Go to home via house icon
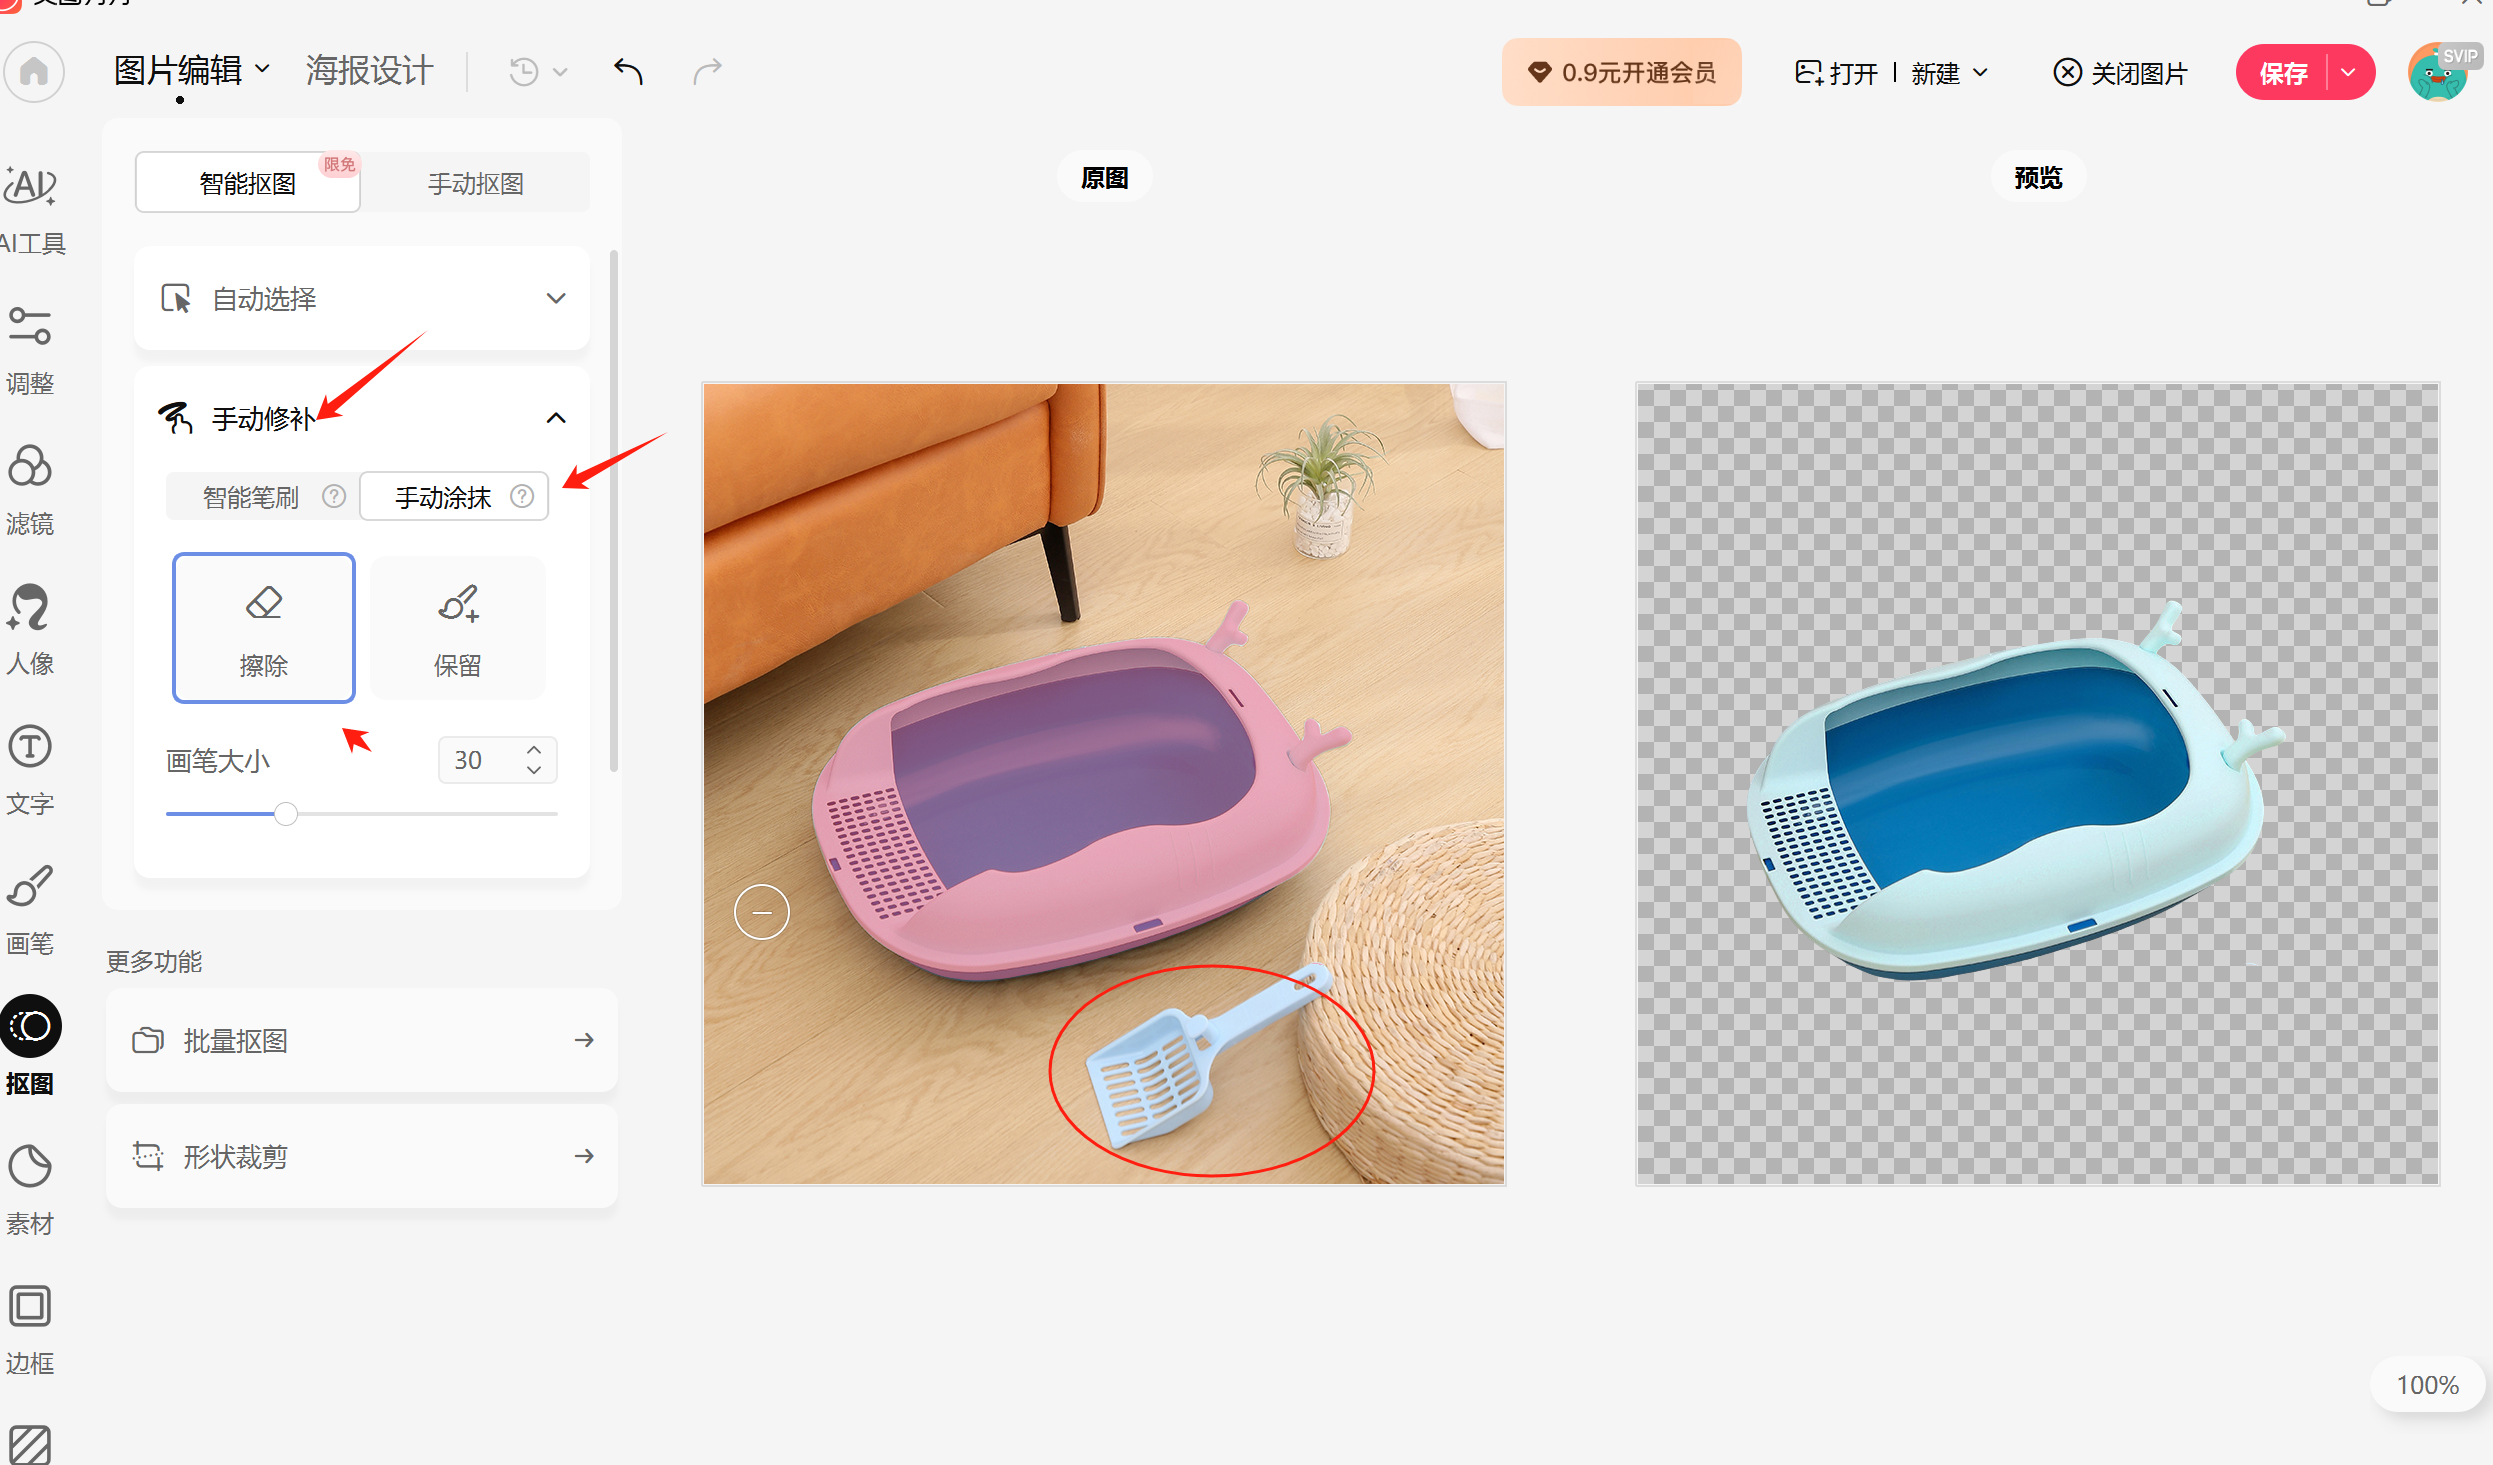 pos(34,71)
